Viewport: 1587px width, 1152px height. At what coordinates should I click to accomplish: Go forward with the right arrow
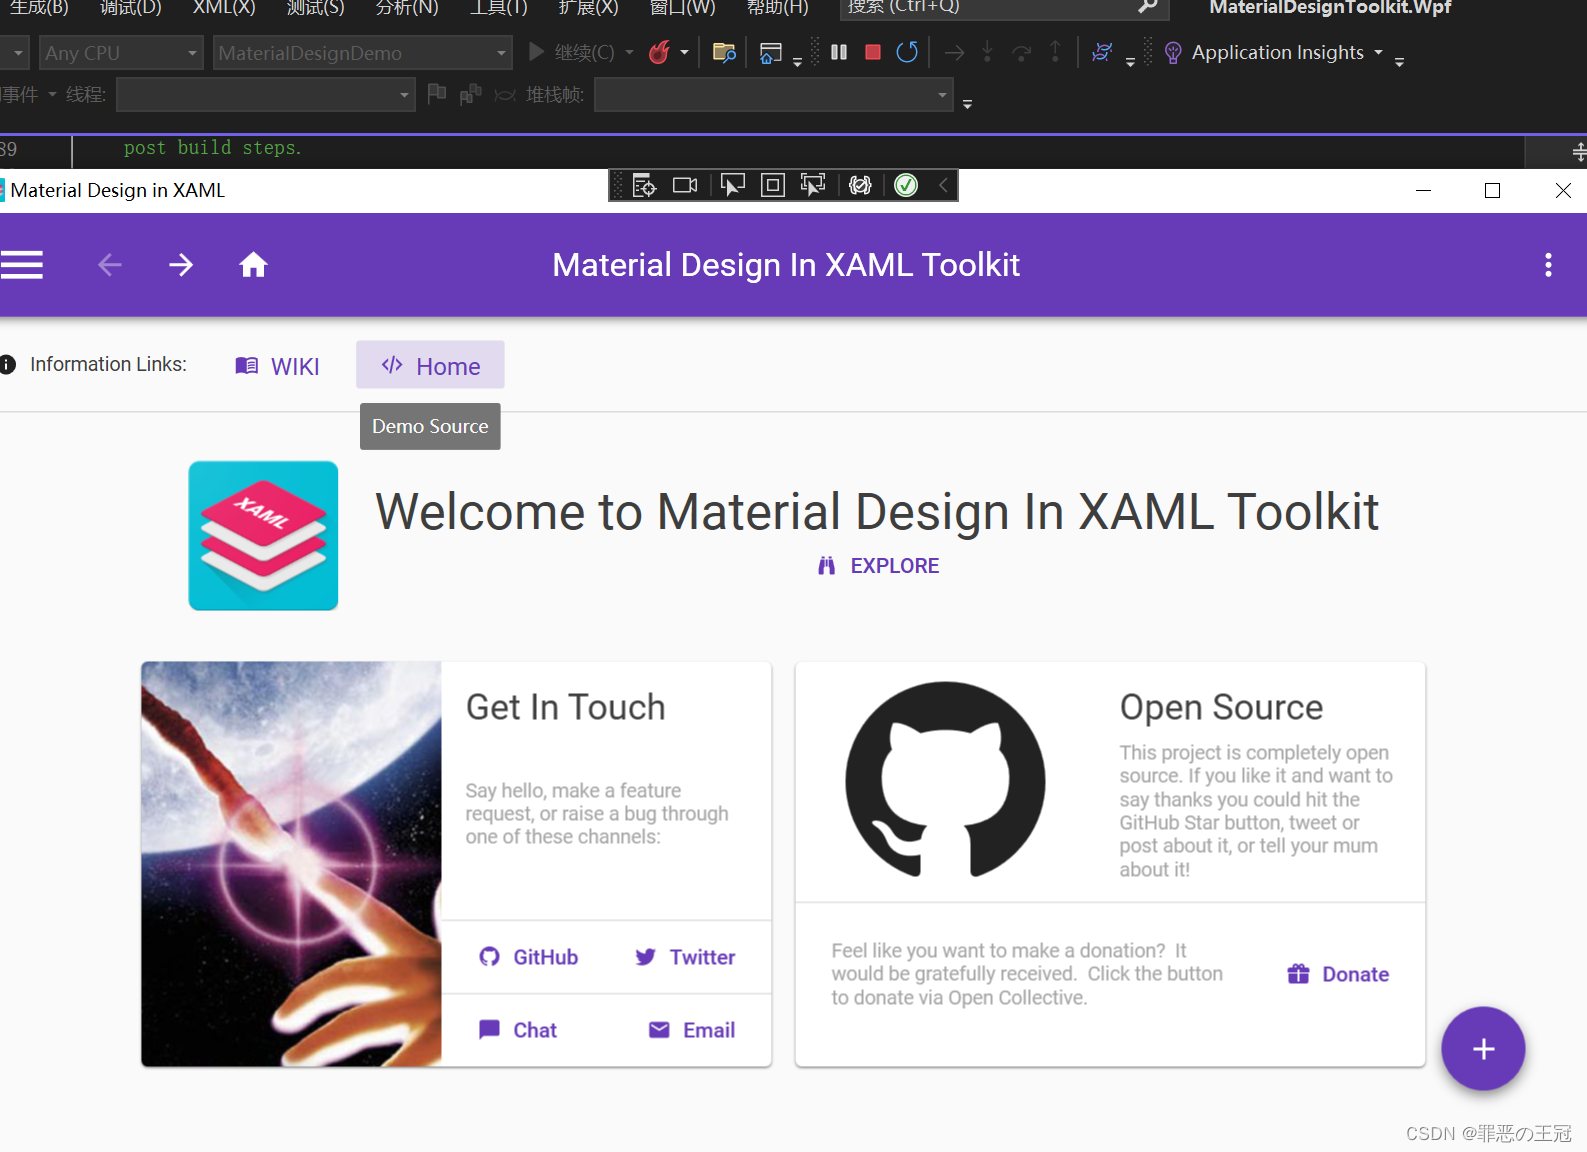click(181, 265)
